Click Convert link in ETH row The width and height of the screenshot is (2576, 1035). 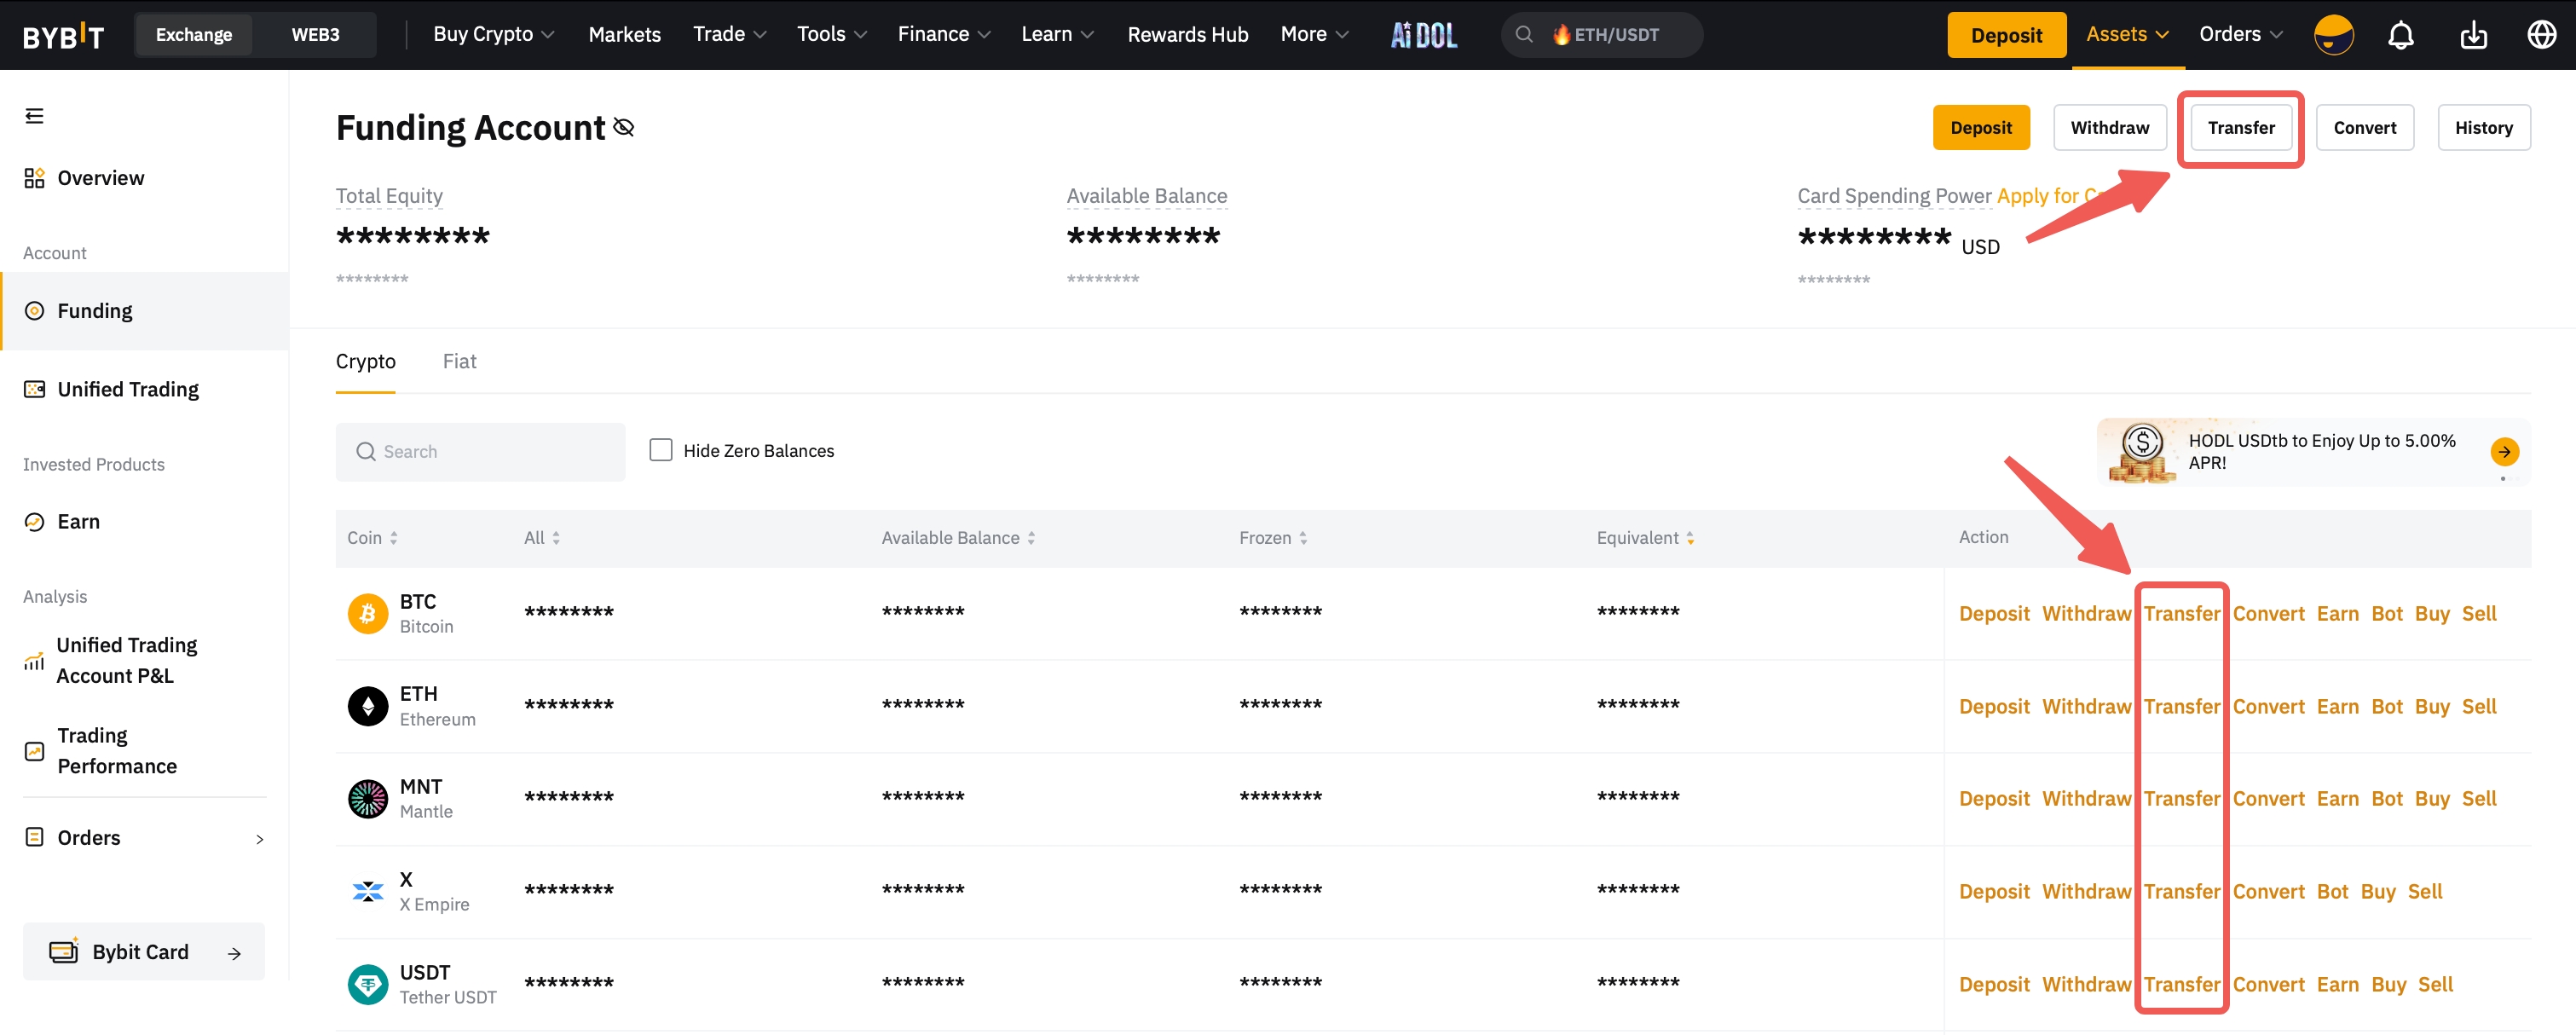point(2267,706)
